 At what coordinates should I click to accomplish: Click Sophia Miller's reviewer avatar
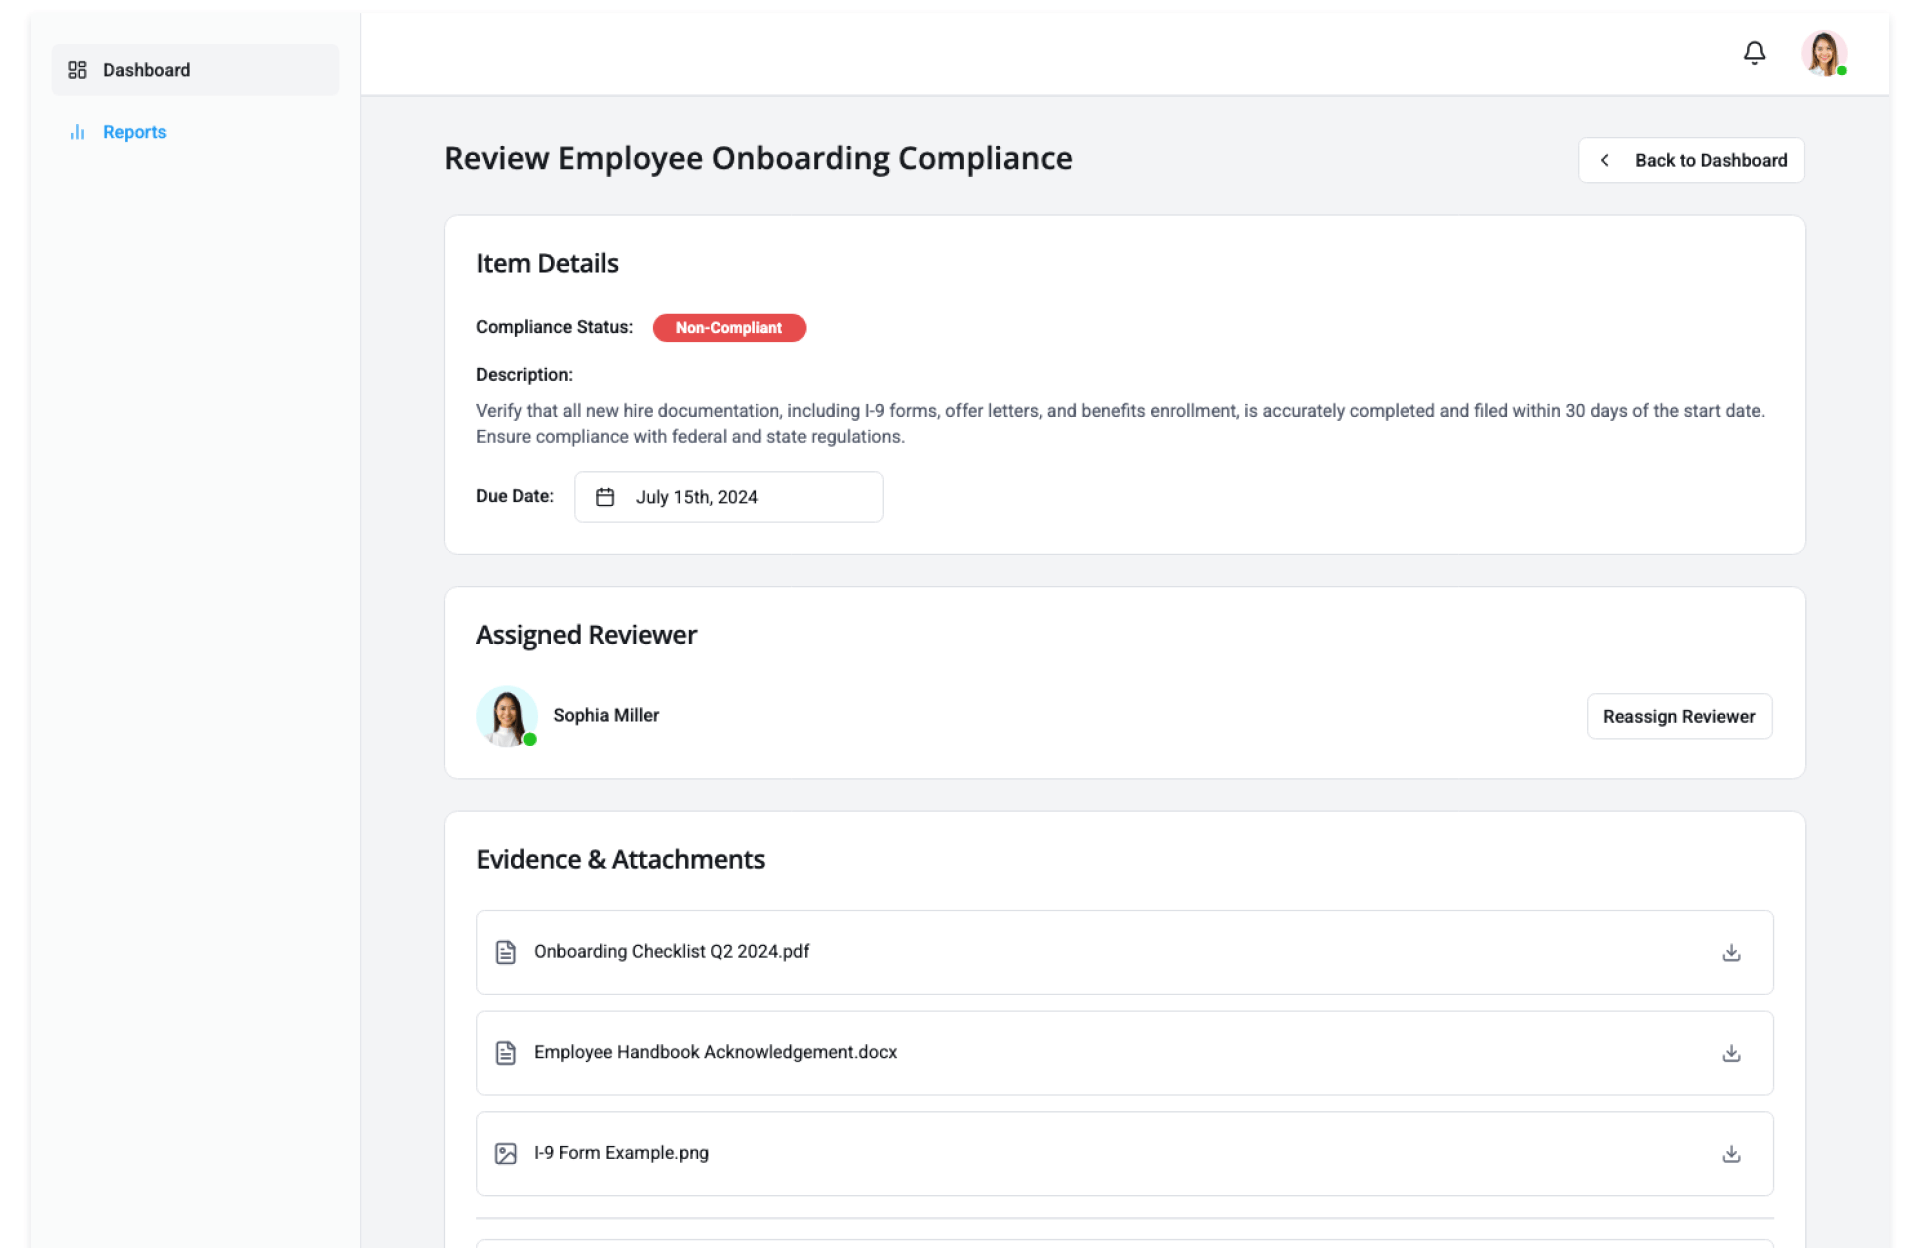506,716
